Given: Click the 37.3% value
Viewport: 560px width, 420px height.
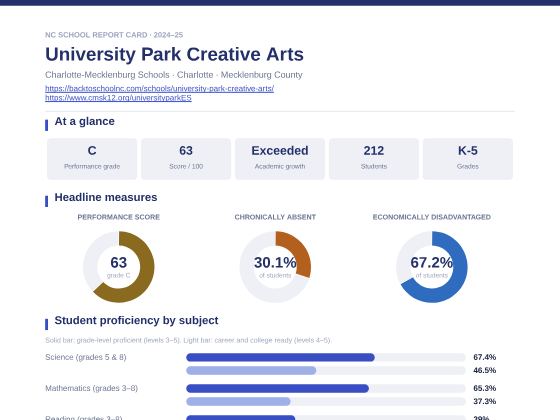Looking at the screenshot, I should [485, 401].
